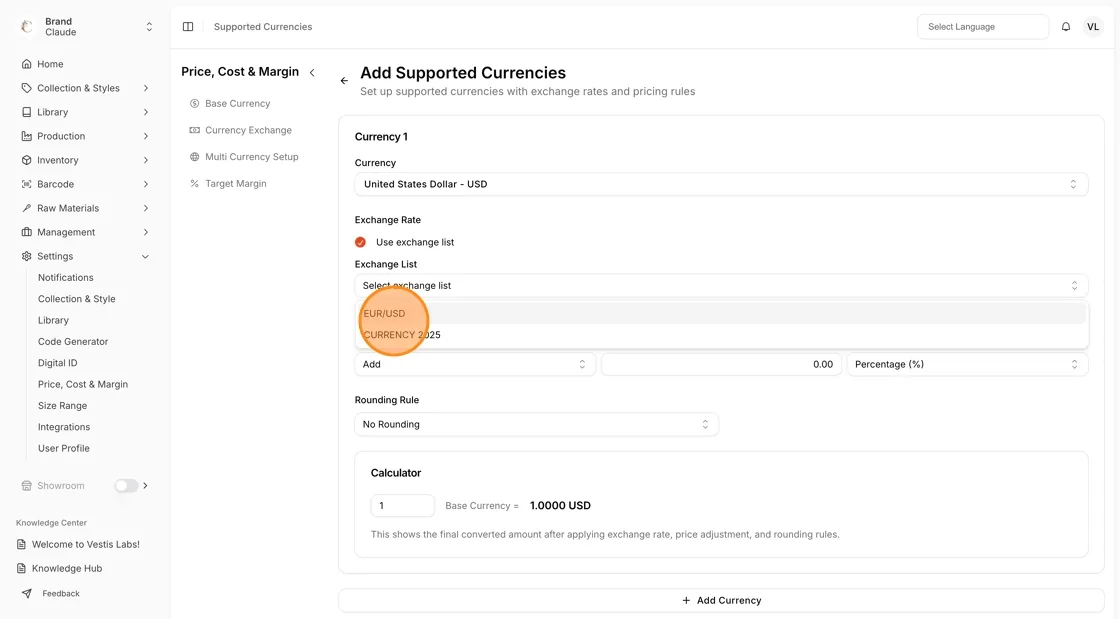Screen dimensions: 1120x619
Task: Open Size Range settings
Action: click(62, 406)
